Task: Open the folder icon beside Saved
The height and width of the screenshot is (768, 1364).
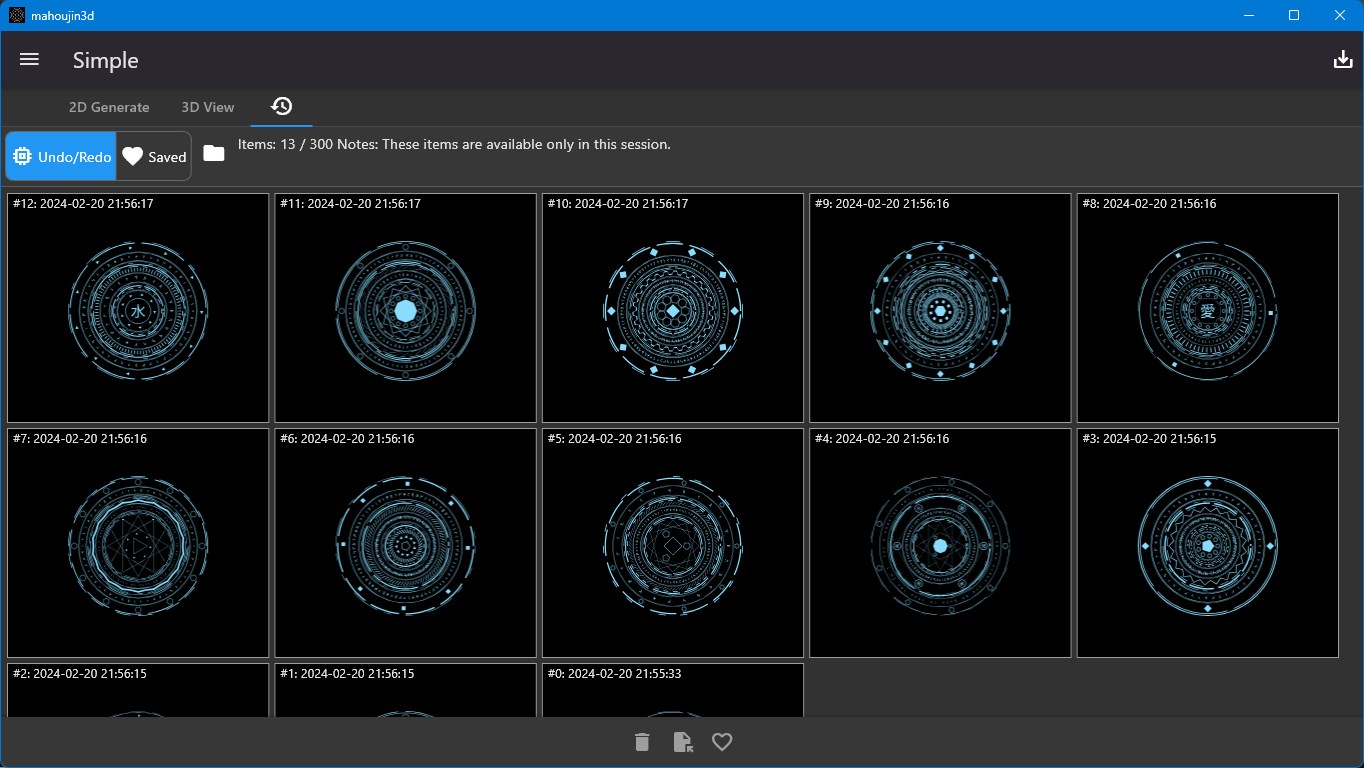Action: [x=214, y=153]
